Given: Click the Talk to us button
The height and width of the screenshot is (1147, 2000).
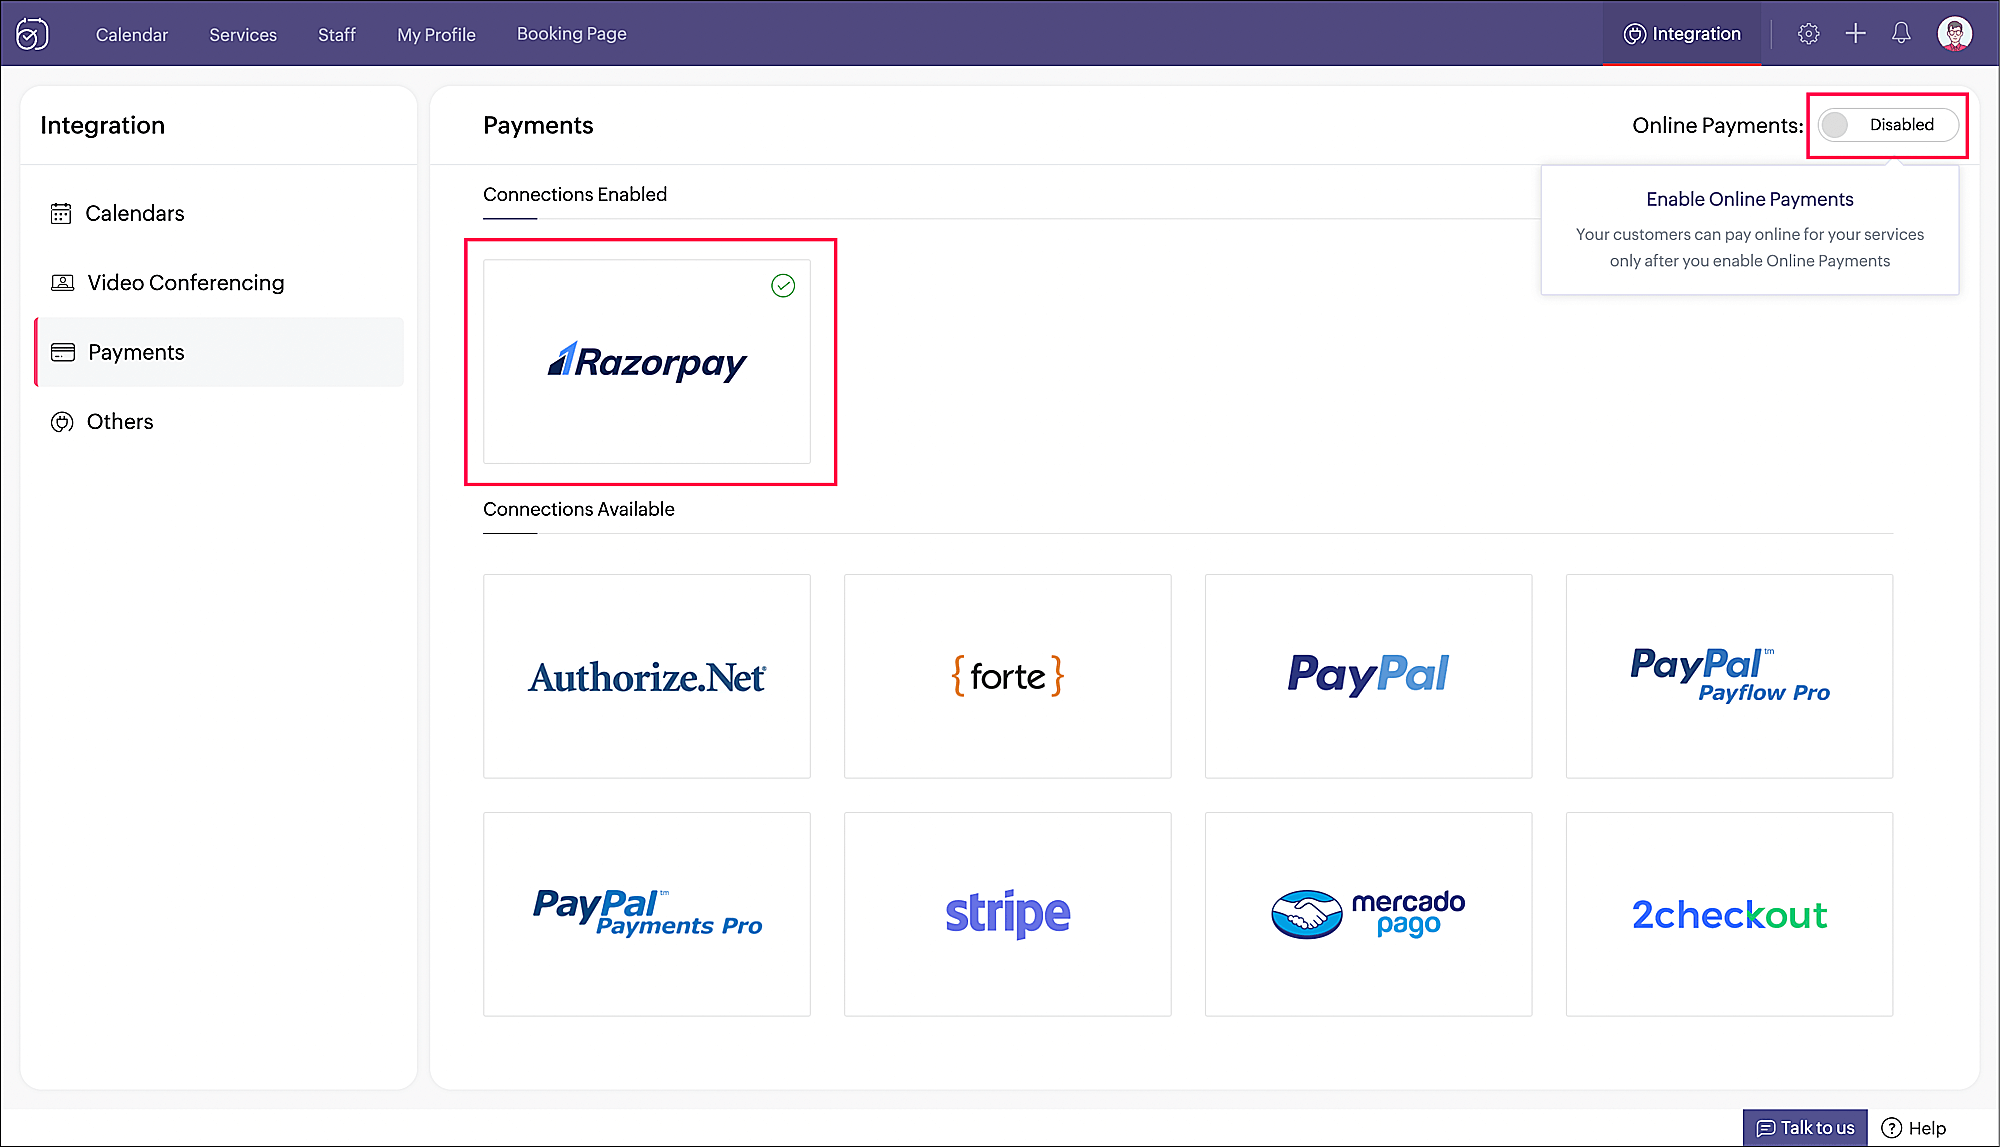Looking at the screenshot, I should coord(1805,1128).
